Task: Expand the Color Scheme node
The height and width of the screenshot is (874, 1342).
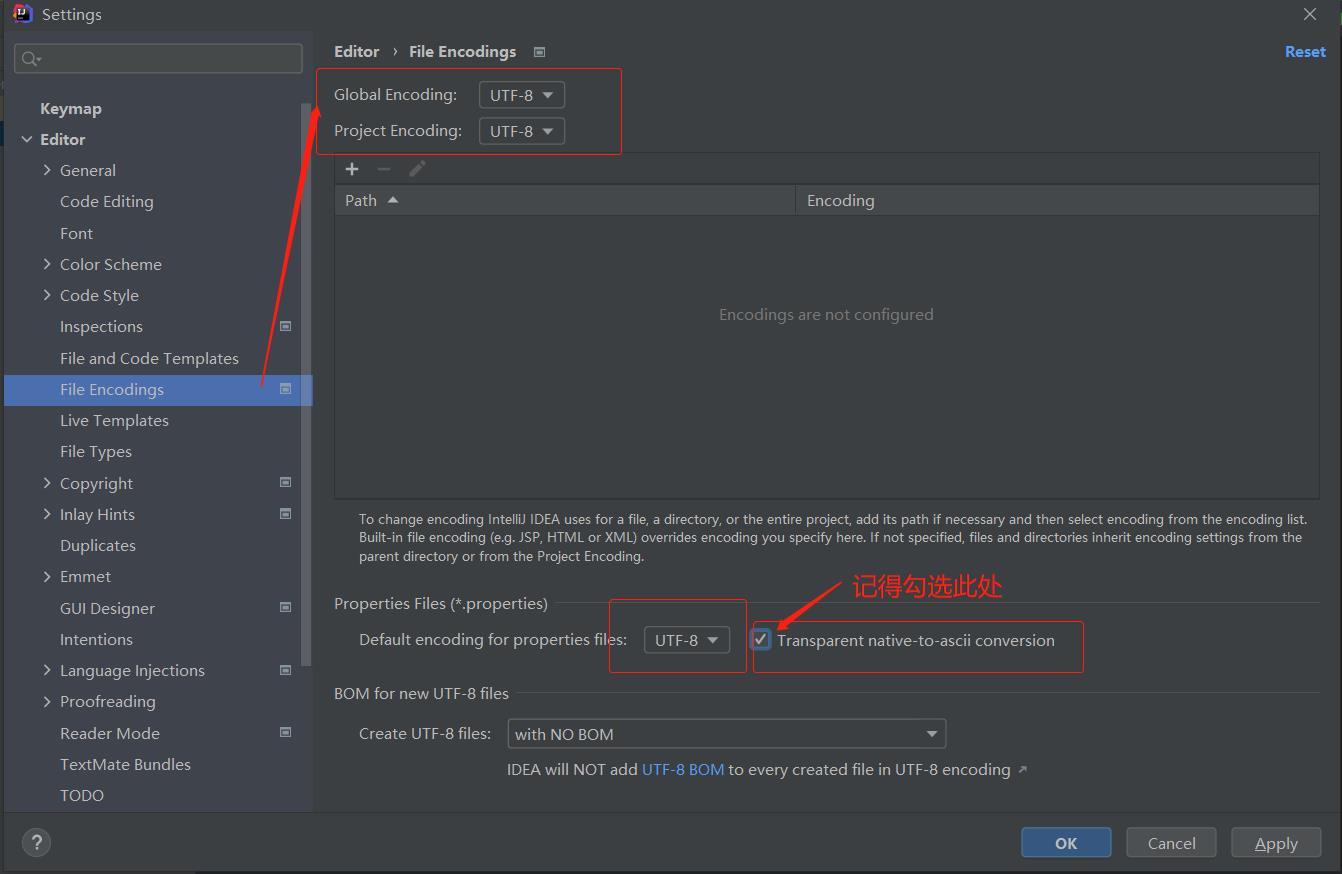Action: pyautogui.click(x=47, y=264)
